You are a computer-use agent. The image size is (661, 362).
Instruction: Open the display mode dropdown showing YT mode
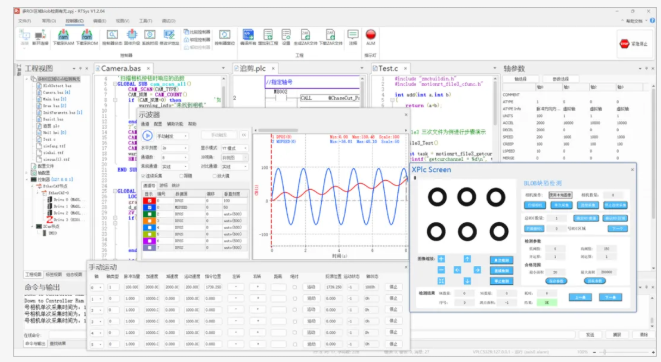pos(235,148)
